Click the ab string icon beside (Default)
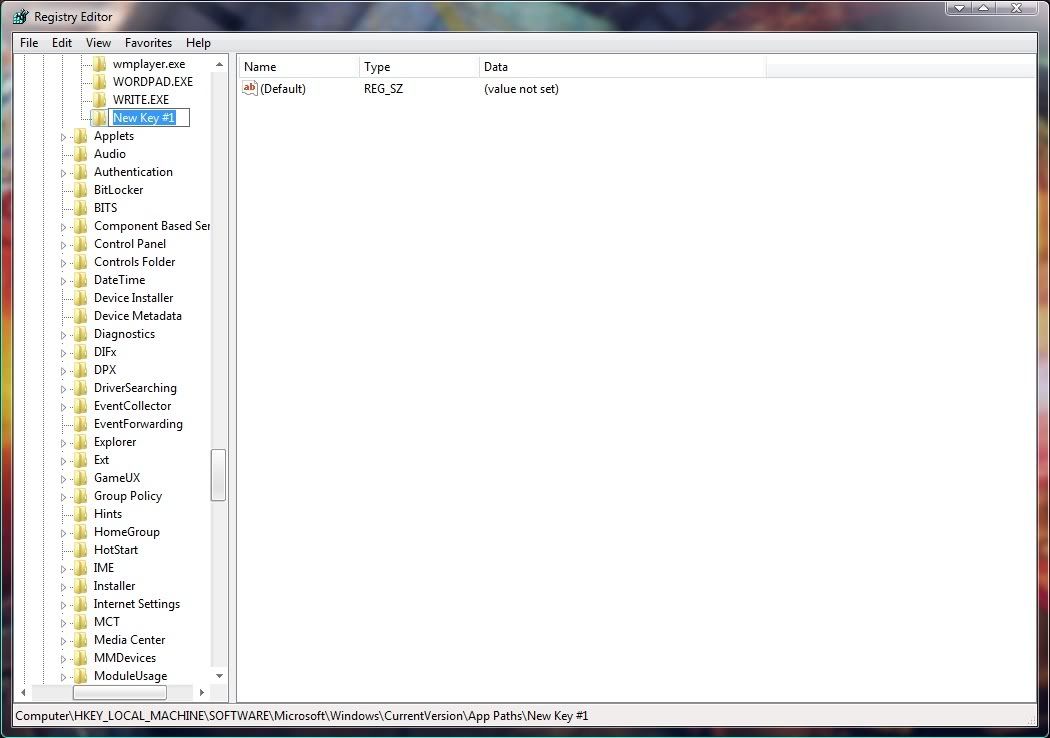This screenshot has width=1050, height=738. 250,89
